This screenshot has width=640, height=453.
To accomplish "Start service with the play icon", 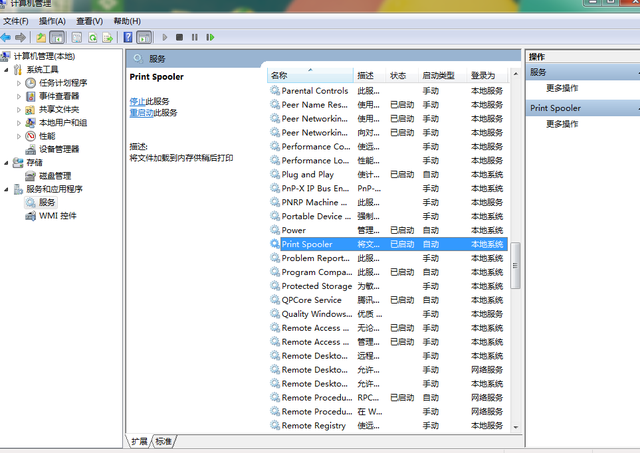I will pos(165,38).
